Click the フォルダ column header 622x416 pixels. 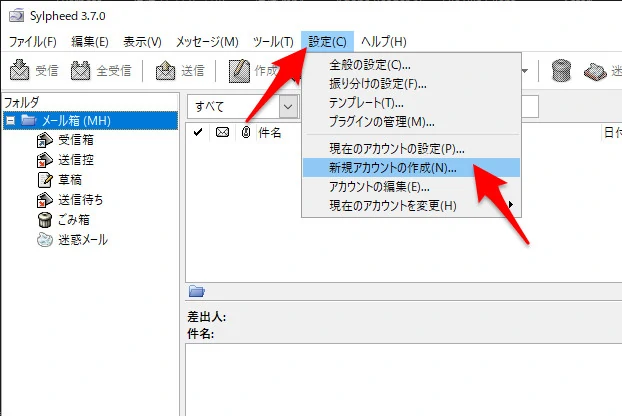(x=90, y=102)
